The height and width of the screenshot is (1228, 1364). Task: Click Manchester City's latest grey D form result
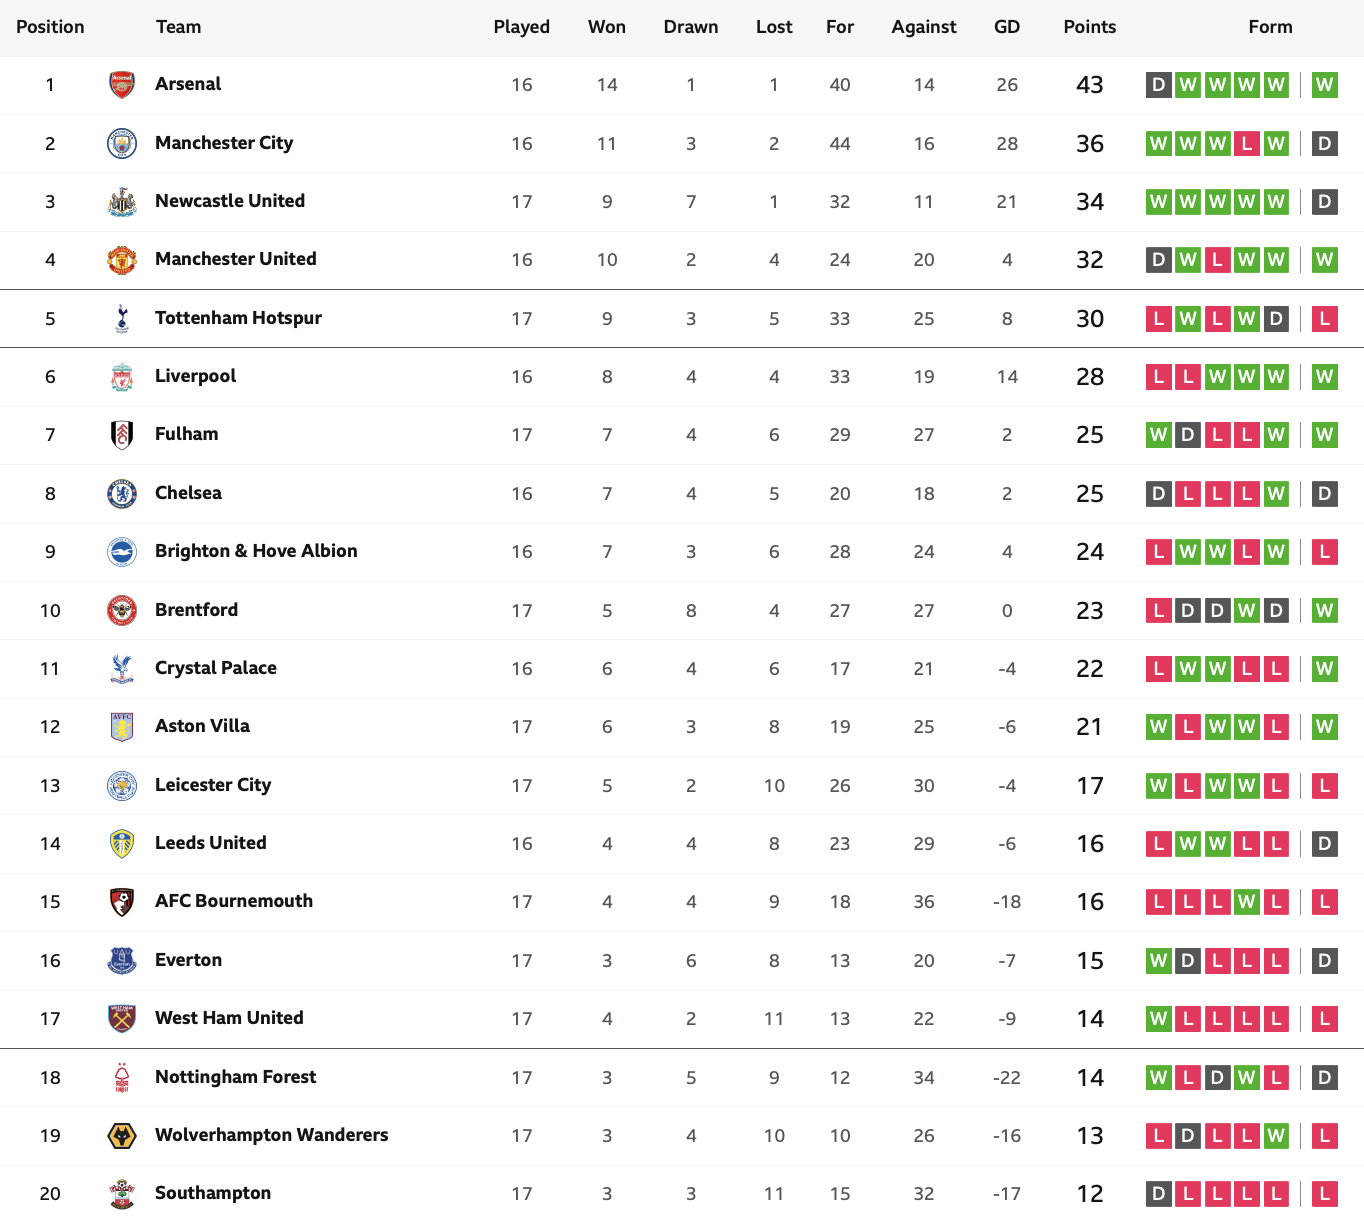tap(1325, 143)
